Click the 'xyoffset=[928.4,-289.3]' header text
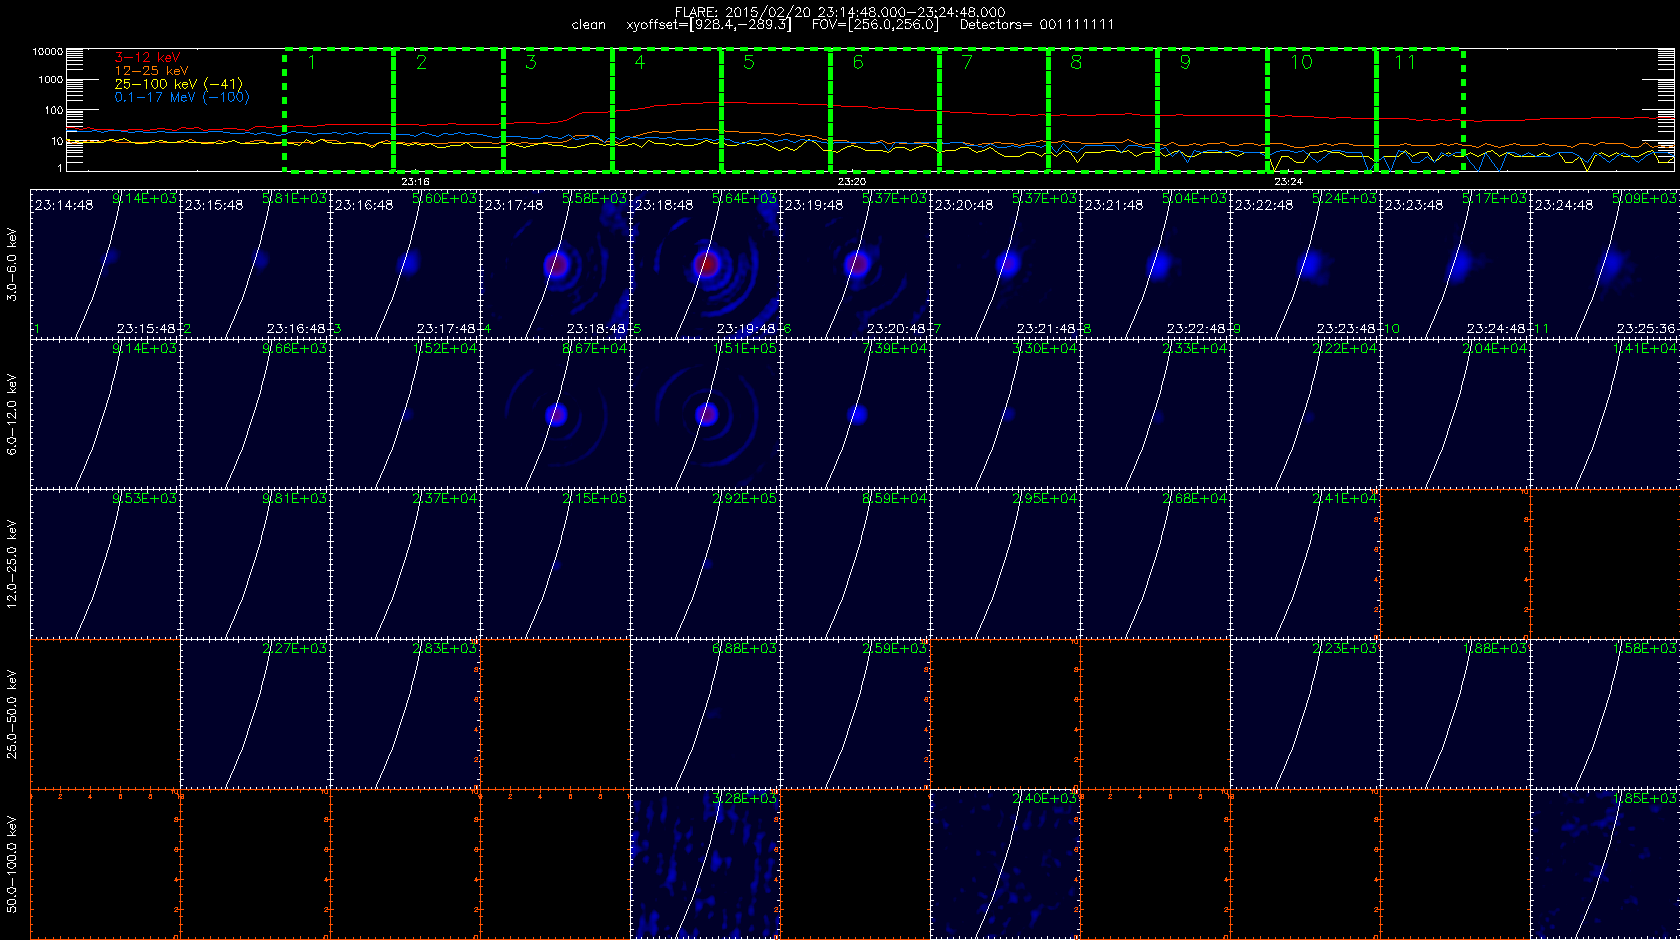The width and height of the screenshot is (1680, 940). [708, 25]
